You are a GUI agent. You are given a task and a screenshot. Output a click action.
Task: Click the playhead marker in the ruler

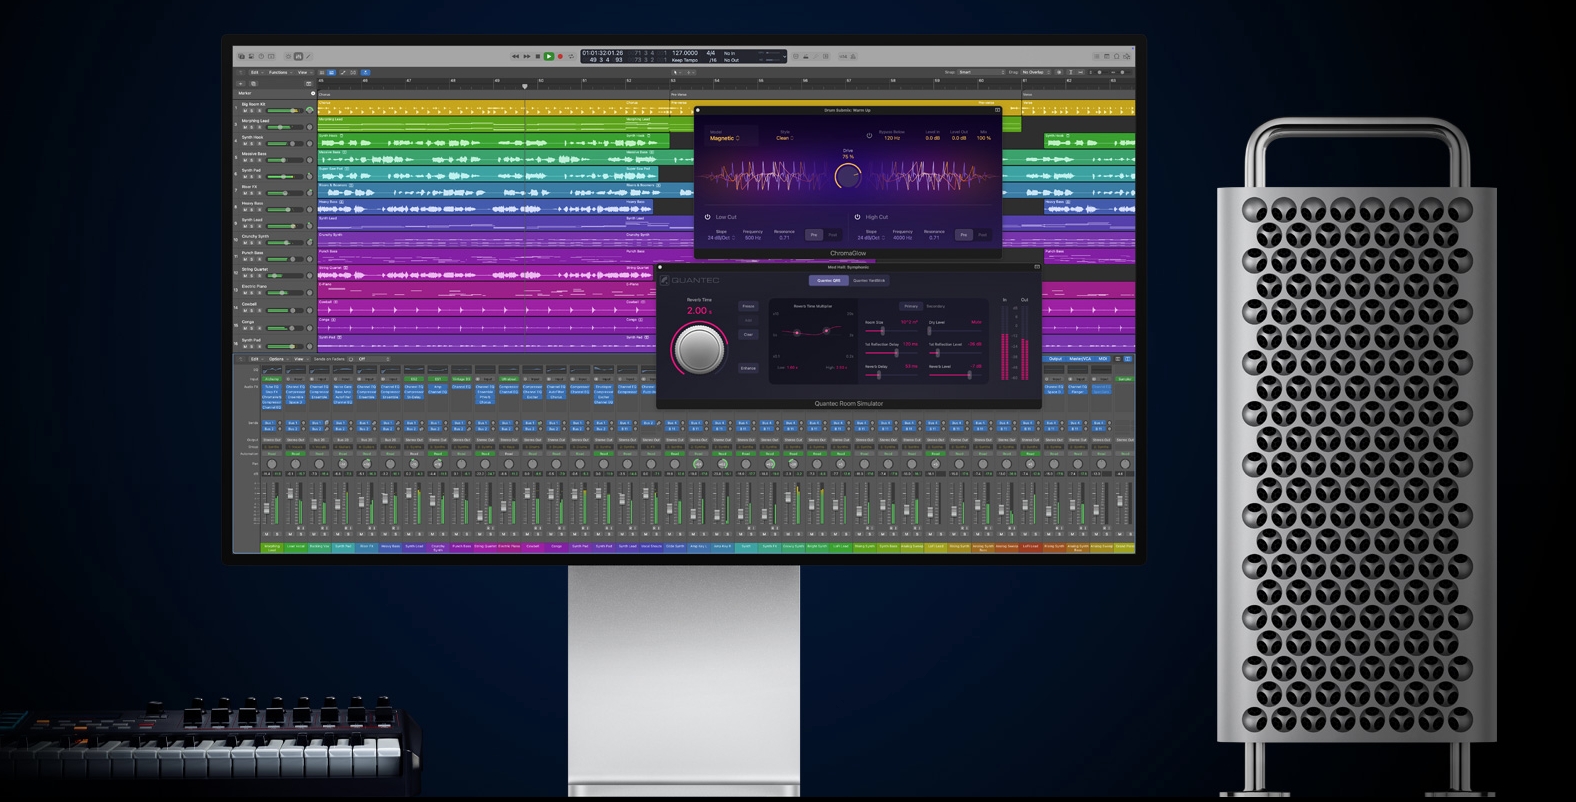(x=524, y=86)
